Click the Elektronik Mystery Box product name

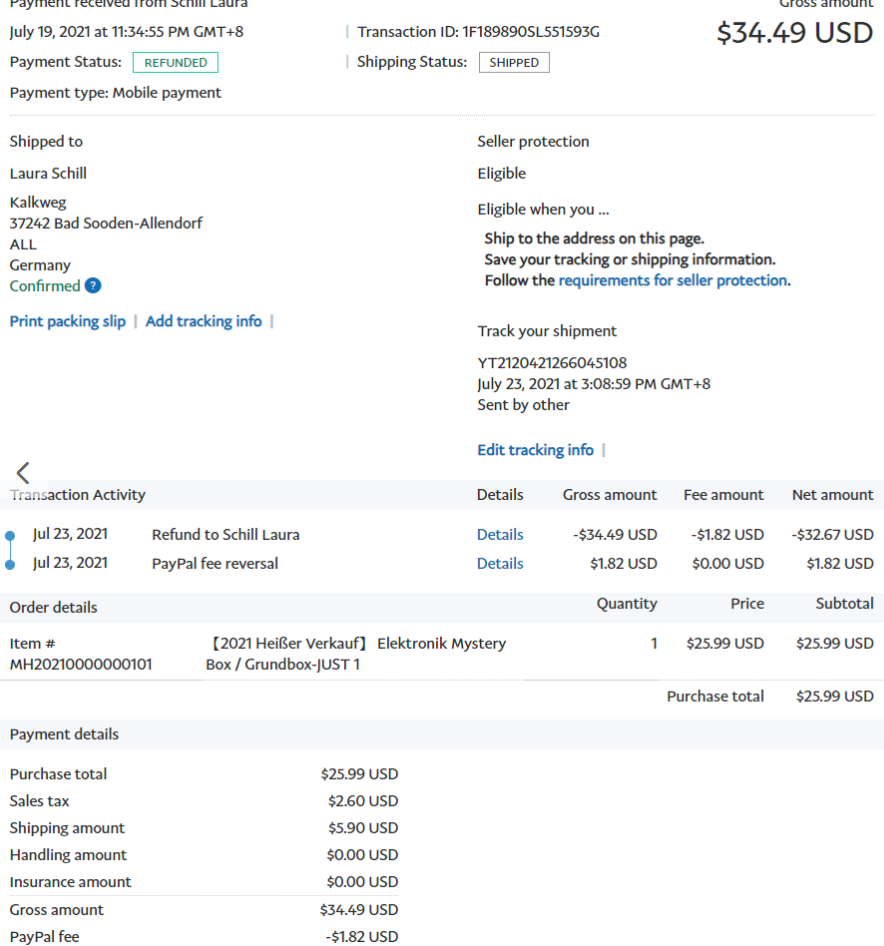pos(356,653)
